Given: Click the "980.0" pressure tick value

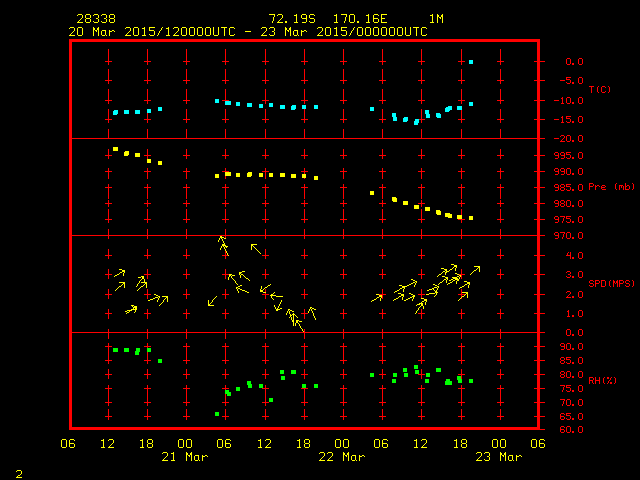Looking at the screenshot, I should tap(569, 204).
